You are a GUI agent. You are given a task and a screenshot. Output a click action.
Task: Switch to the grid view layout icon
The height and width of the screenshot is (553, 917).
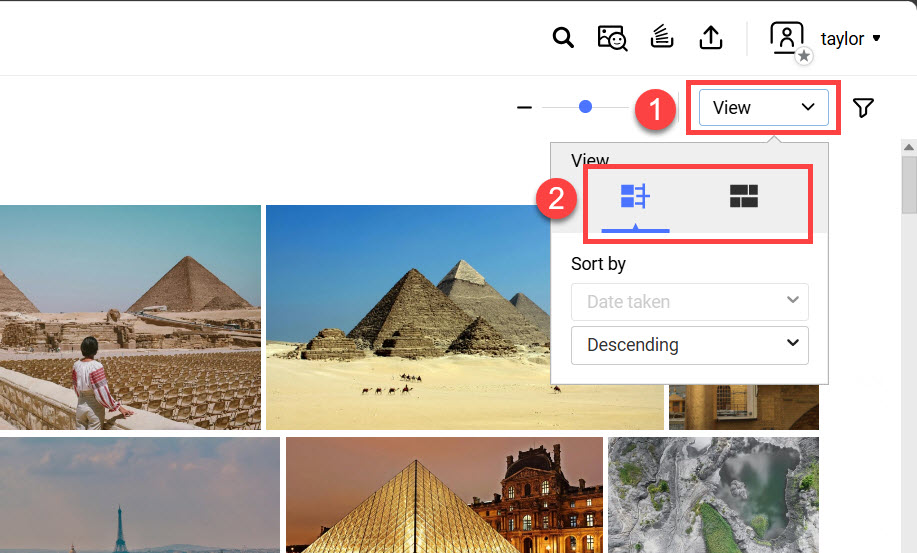coord(744,196)
